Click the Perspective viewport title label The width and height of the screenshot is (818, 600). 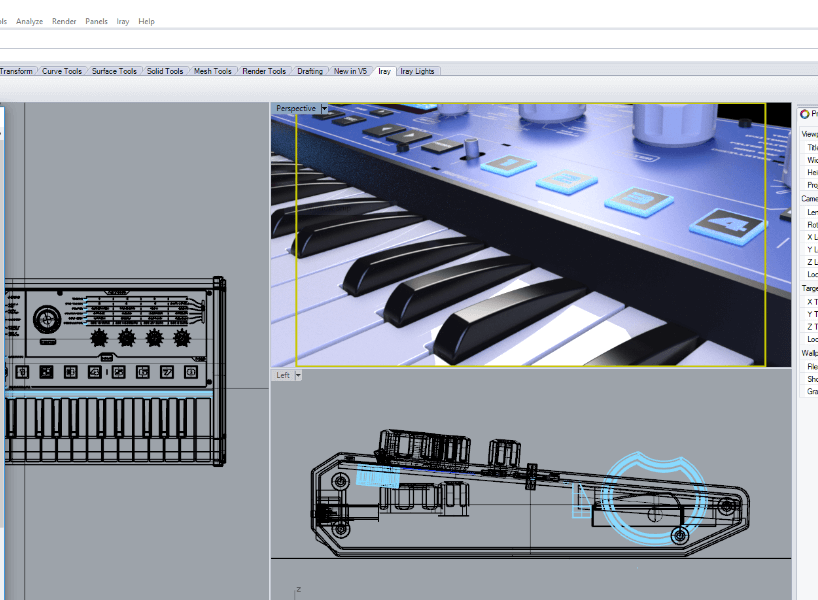pyautogui.click(x=296, y=109)
